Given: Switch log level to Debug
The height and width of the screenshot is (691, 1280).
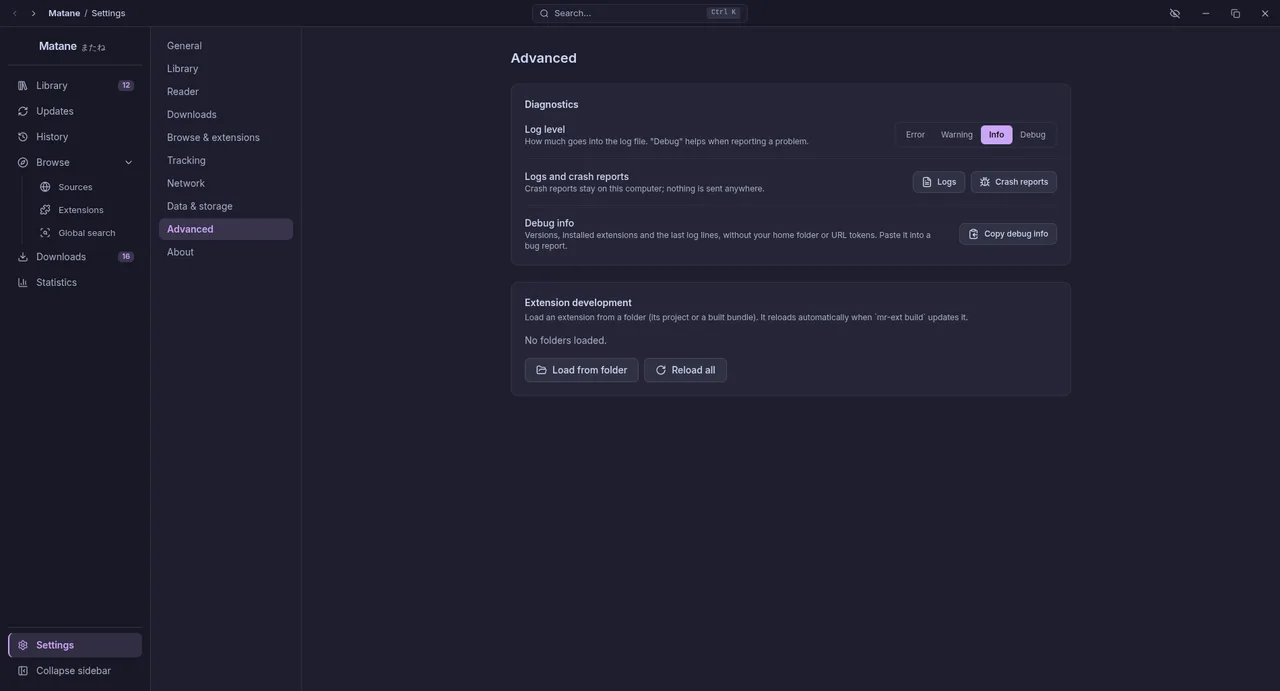Looking at the screenshot, I should coord(1033,135).
